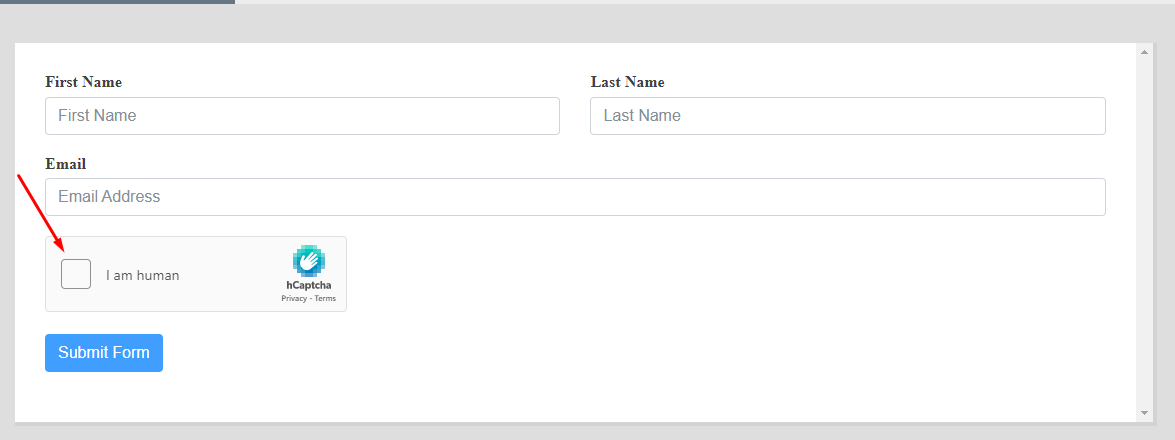This screenshot has width=1175, height=440.
Task: Check the "I am human" checkbox
Action: pyautogui.click(x=76, y=274)
